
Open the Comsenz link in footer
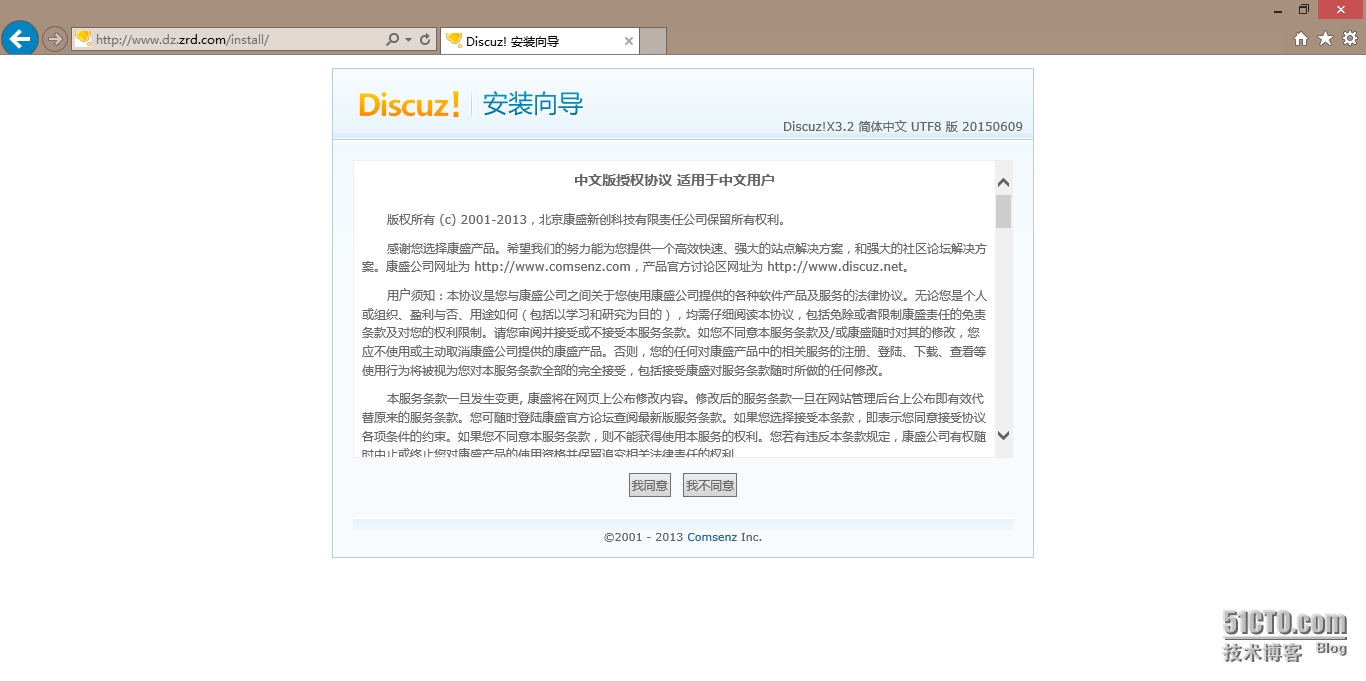tap(712, 537)
